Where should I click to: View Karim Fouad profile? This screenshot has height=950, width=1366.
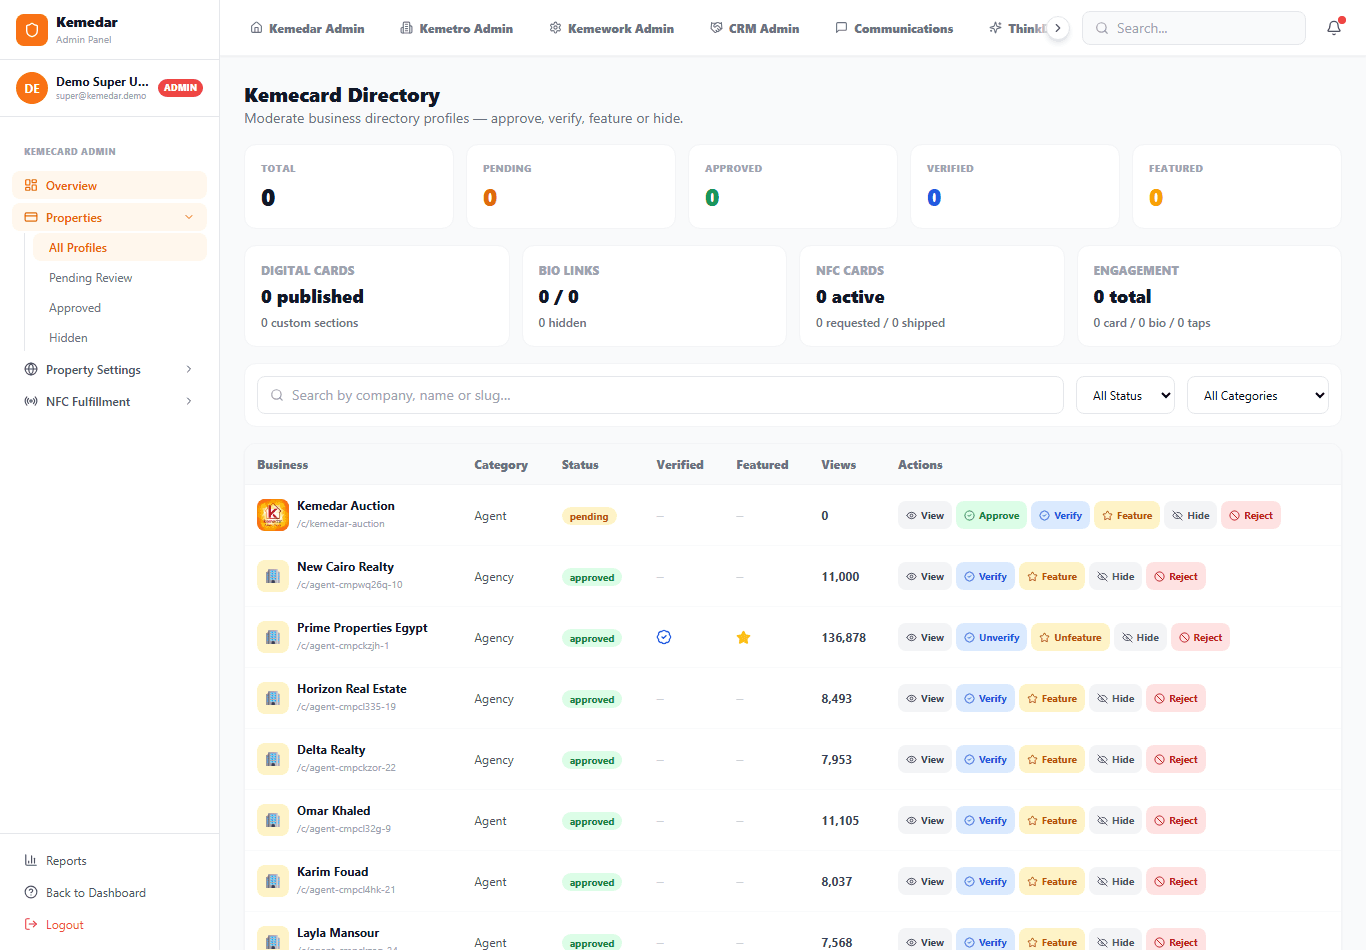[x=925, y=881]
